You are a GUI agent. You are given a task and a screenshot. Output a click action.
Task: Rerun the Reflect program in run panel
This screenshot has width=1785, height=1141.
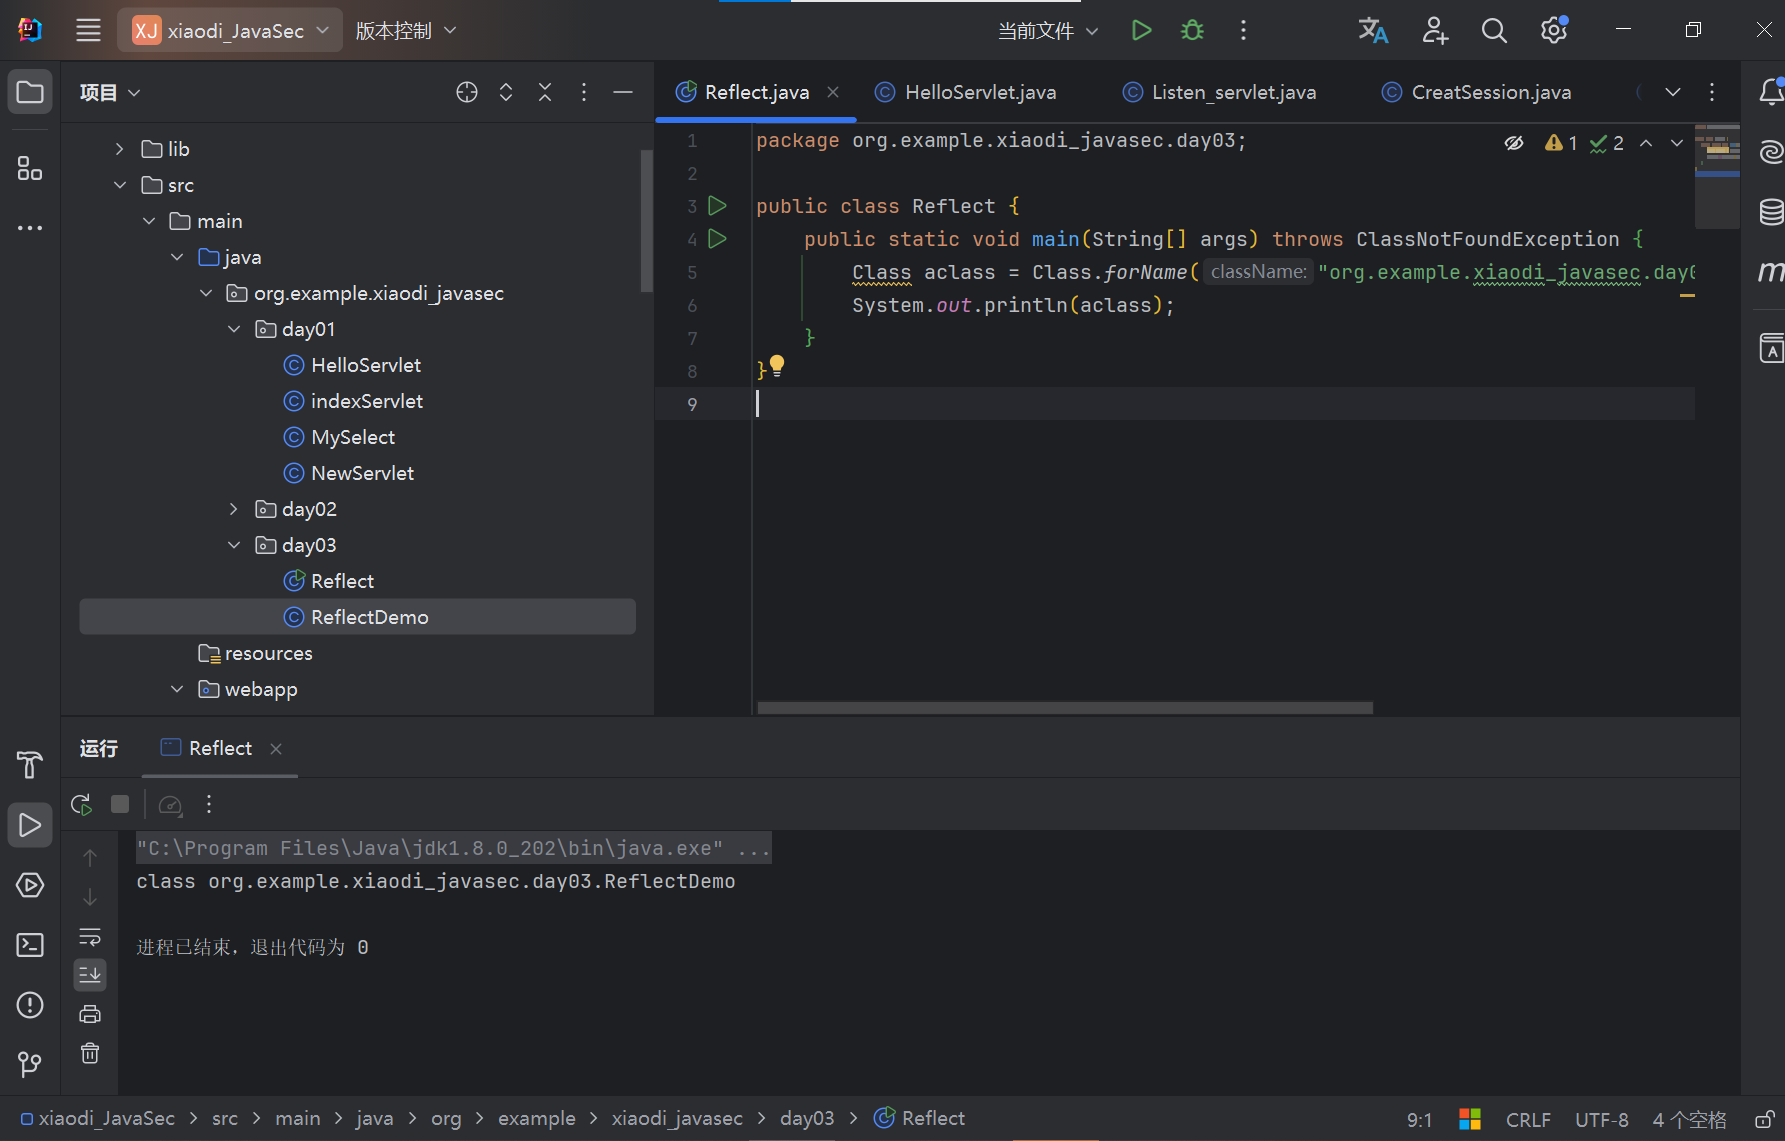pos(82,804)
